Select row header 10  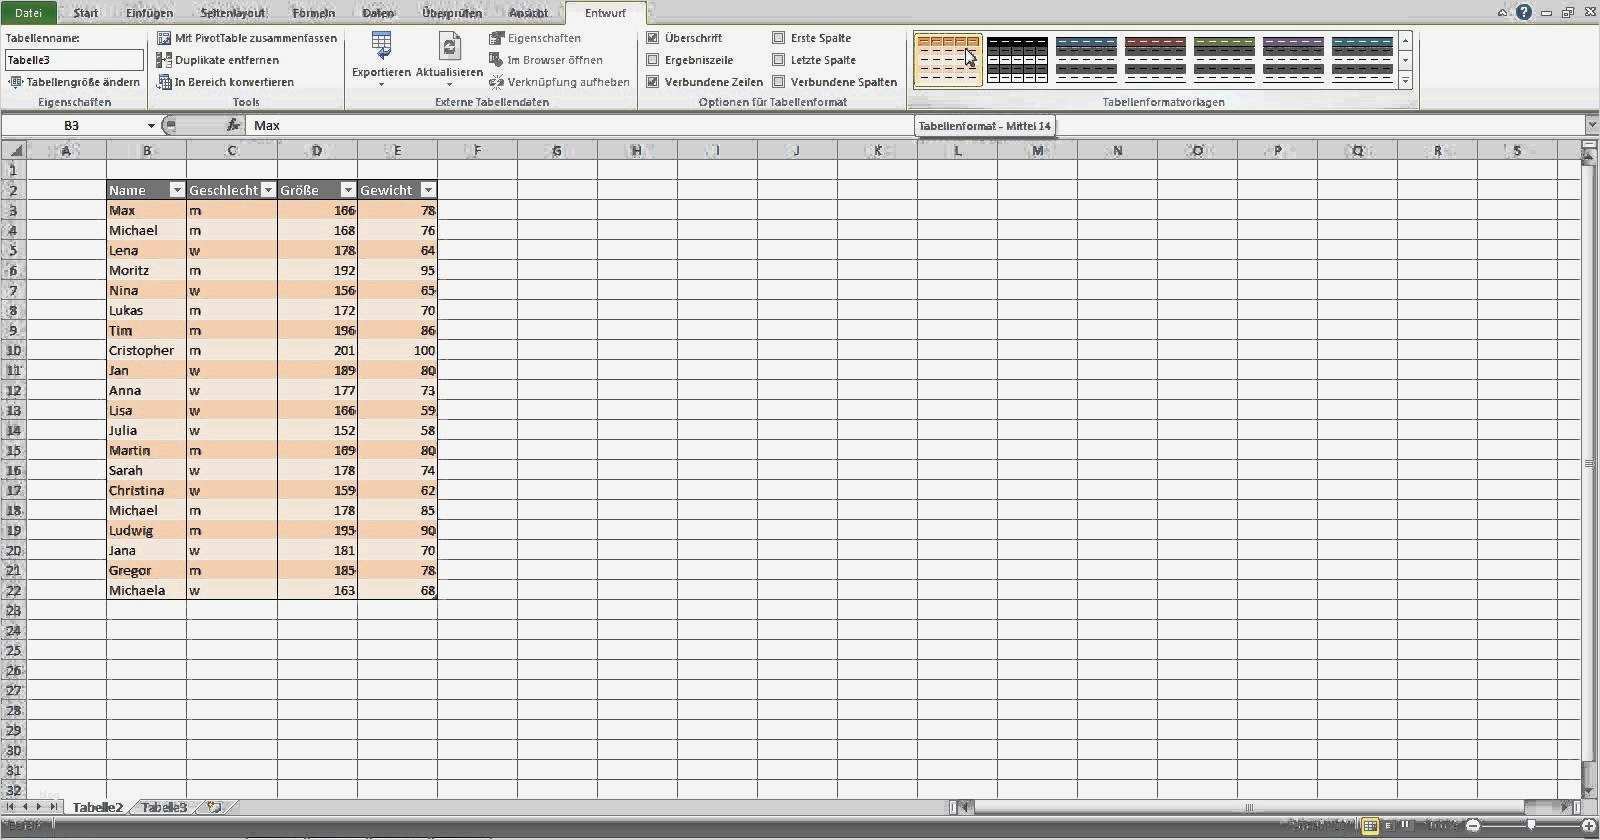(14, 350)
